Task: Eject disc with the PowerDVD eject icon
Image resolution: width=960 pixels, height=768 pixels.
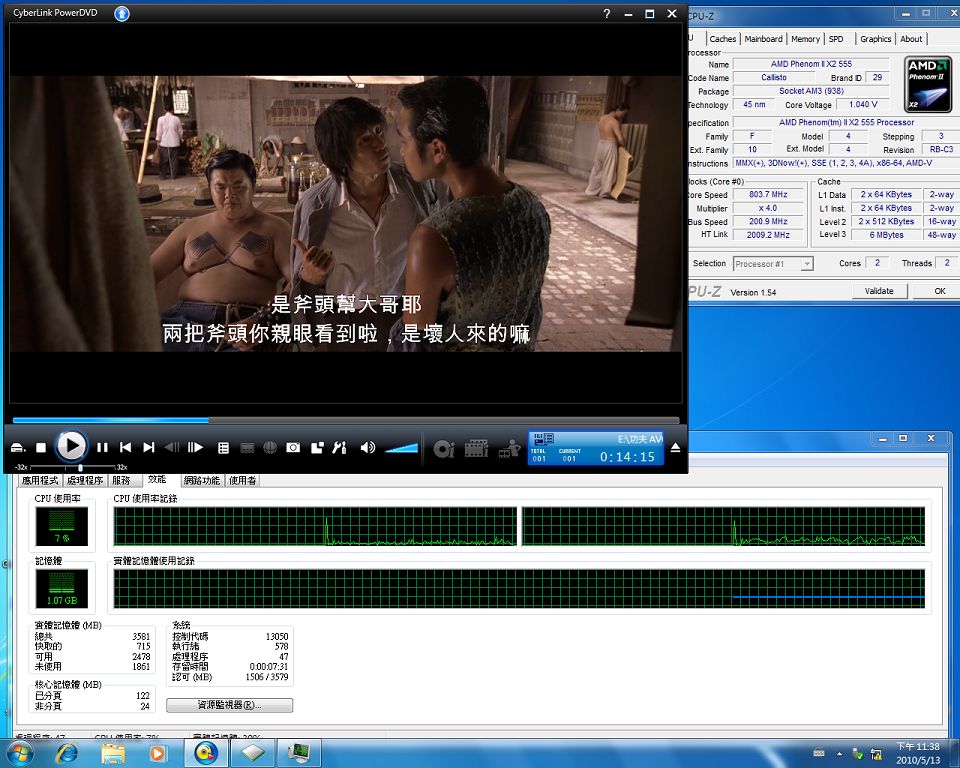Action: click(675, 448)
